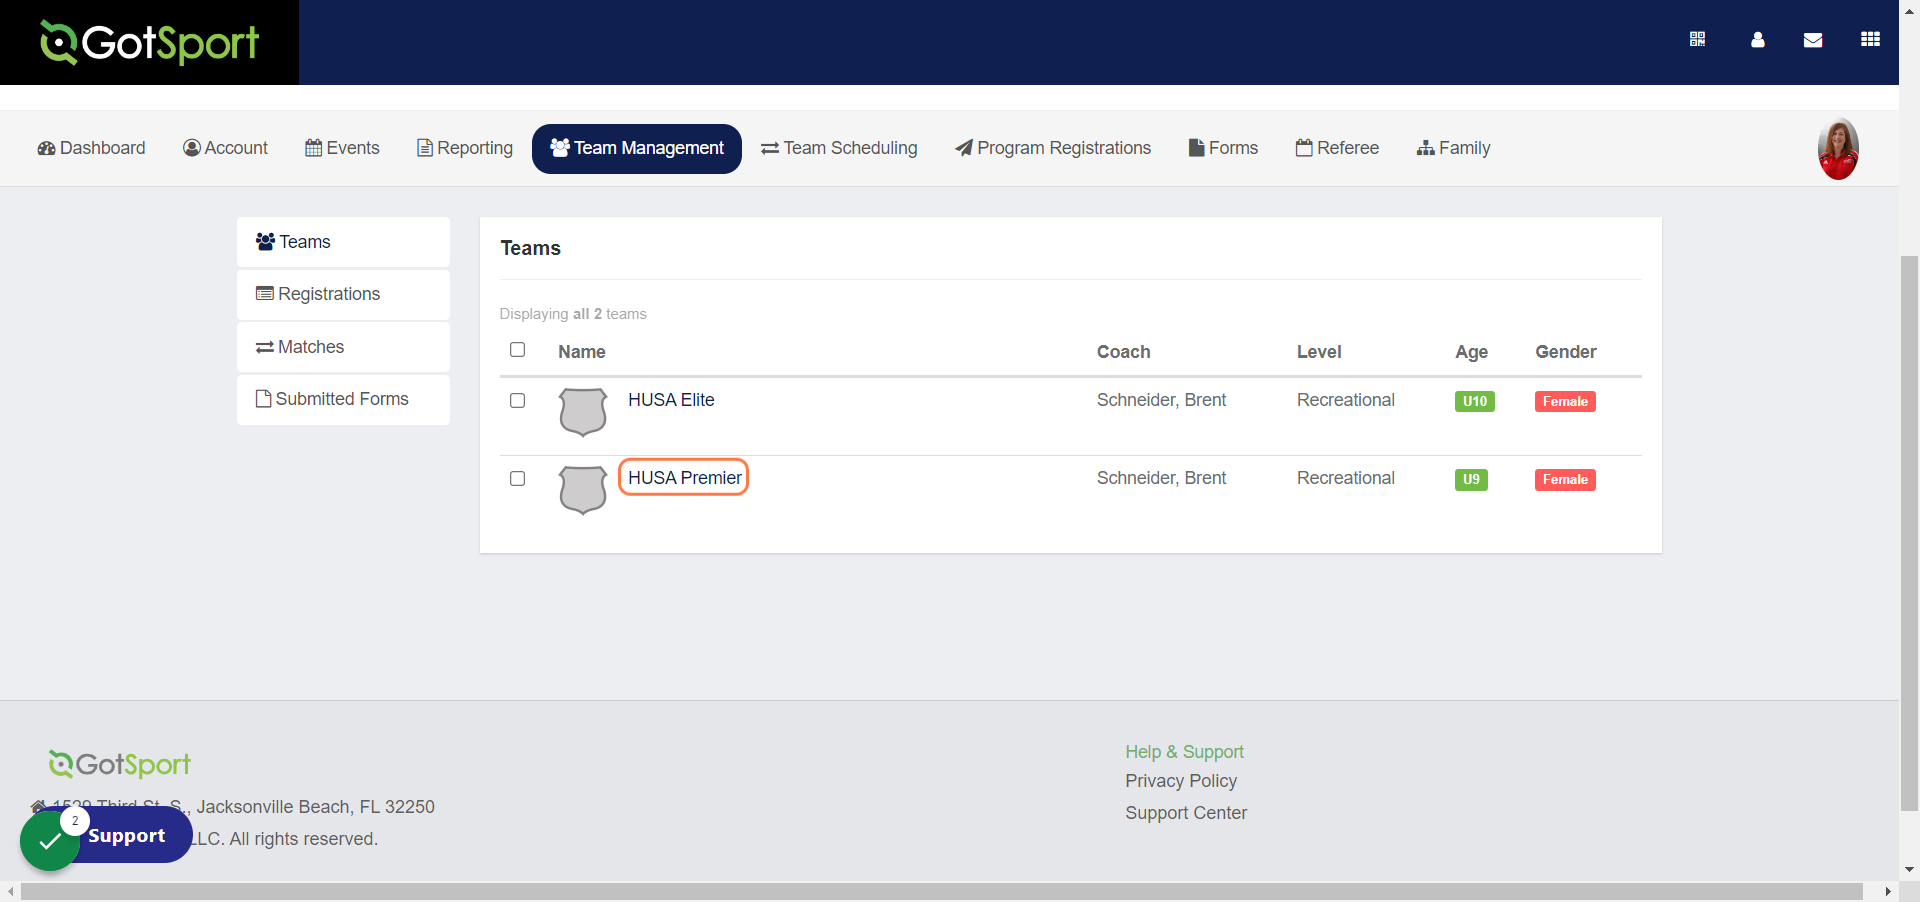Go to the Dashboard tab

[91, 148]
